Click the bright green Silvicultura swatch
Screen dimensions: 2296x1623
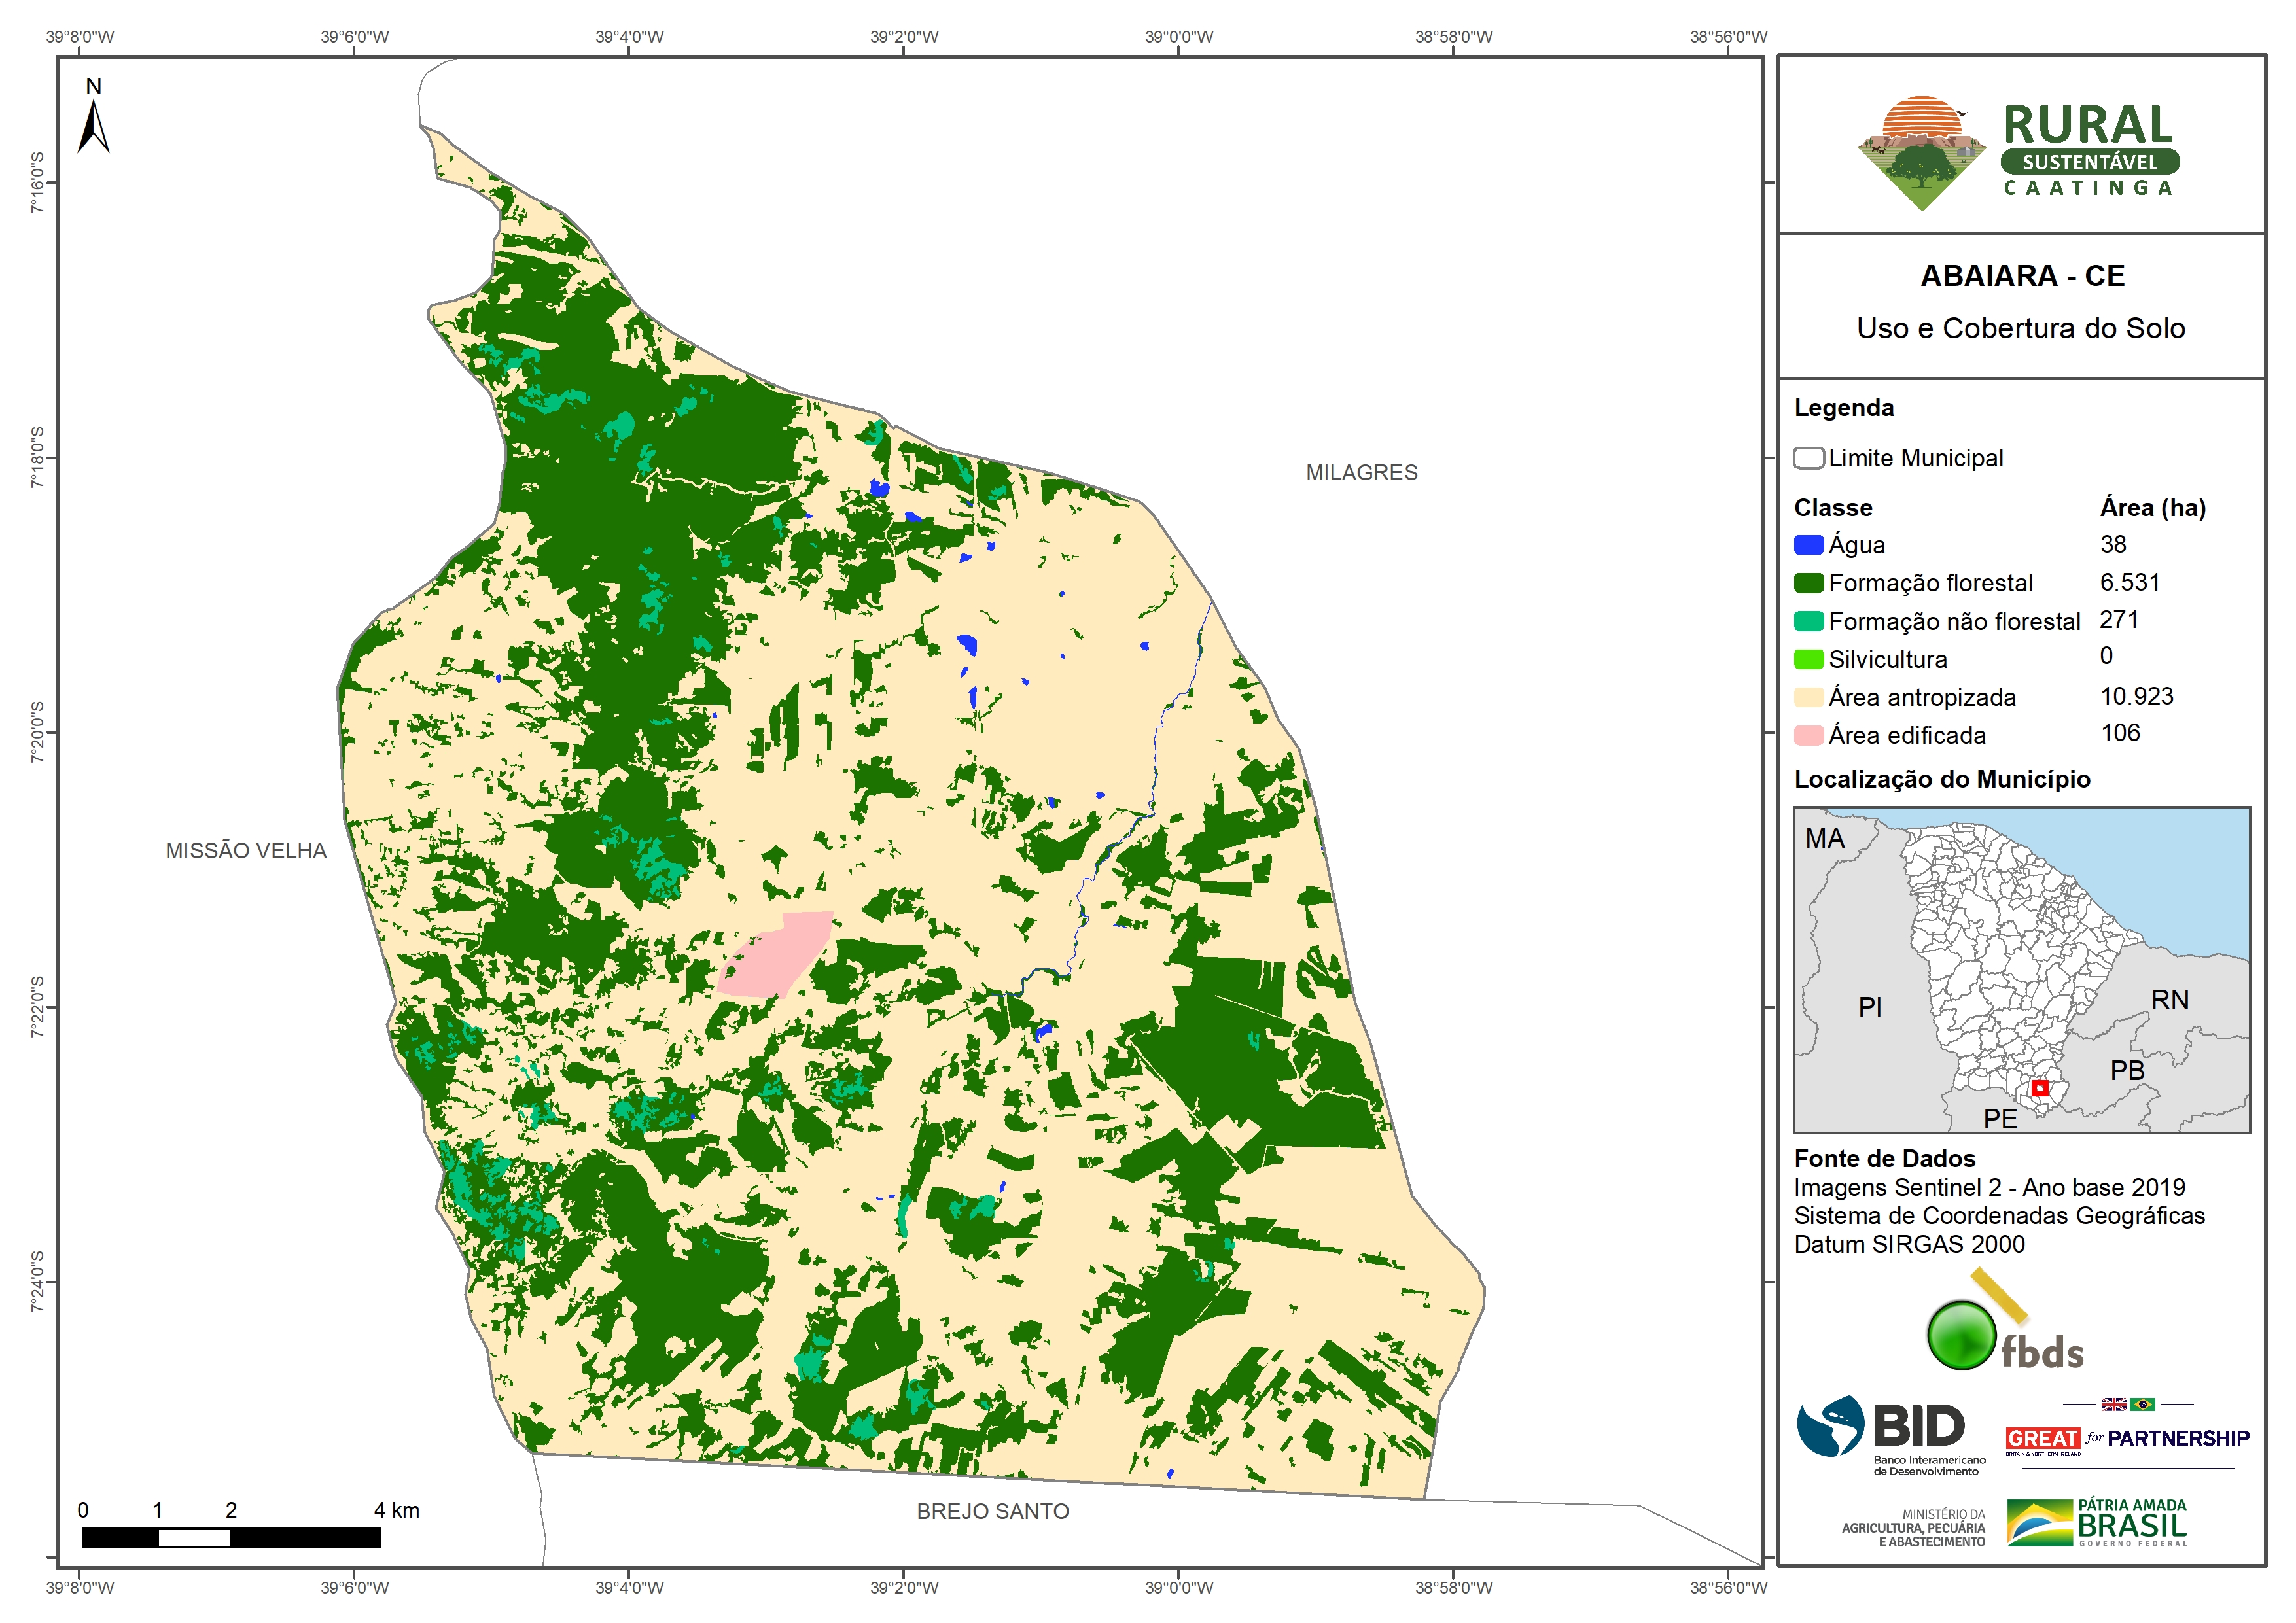[1808, 659]
